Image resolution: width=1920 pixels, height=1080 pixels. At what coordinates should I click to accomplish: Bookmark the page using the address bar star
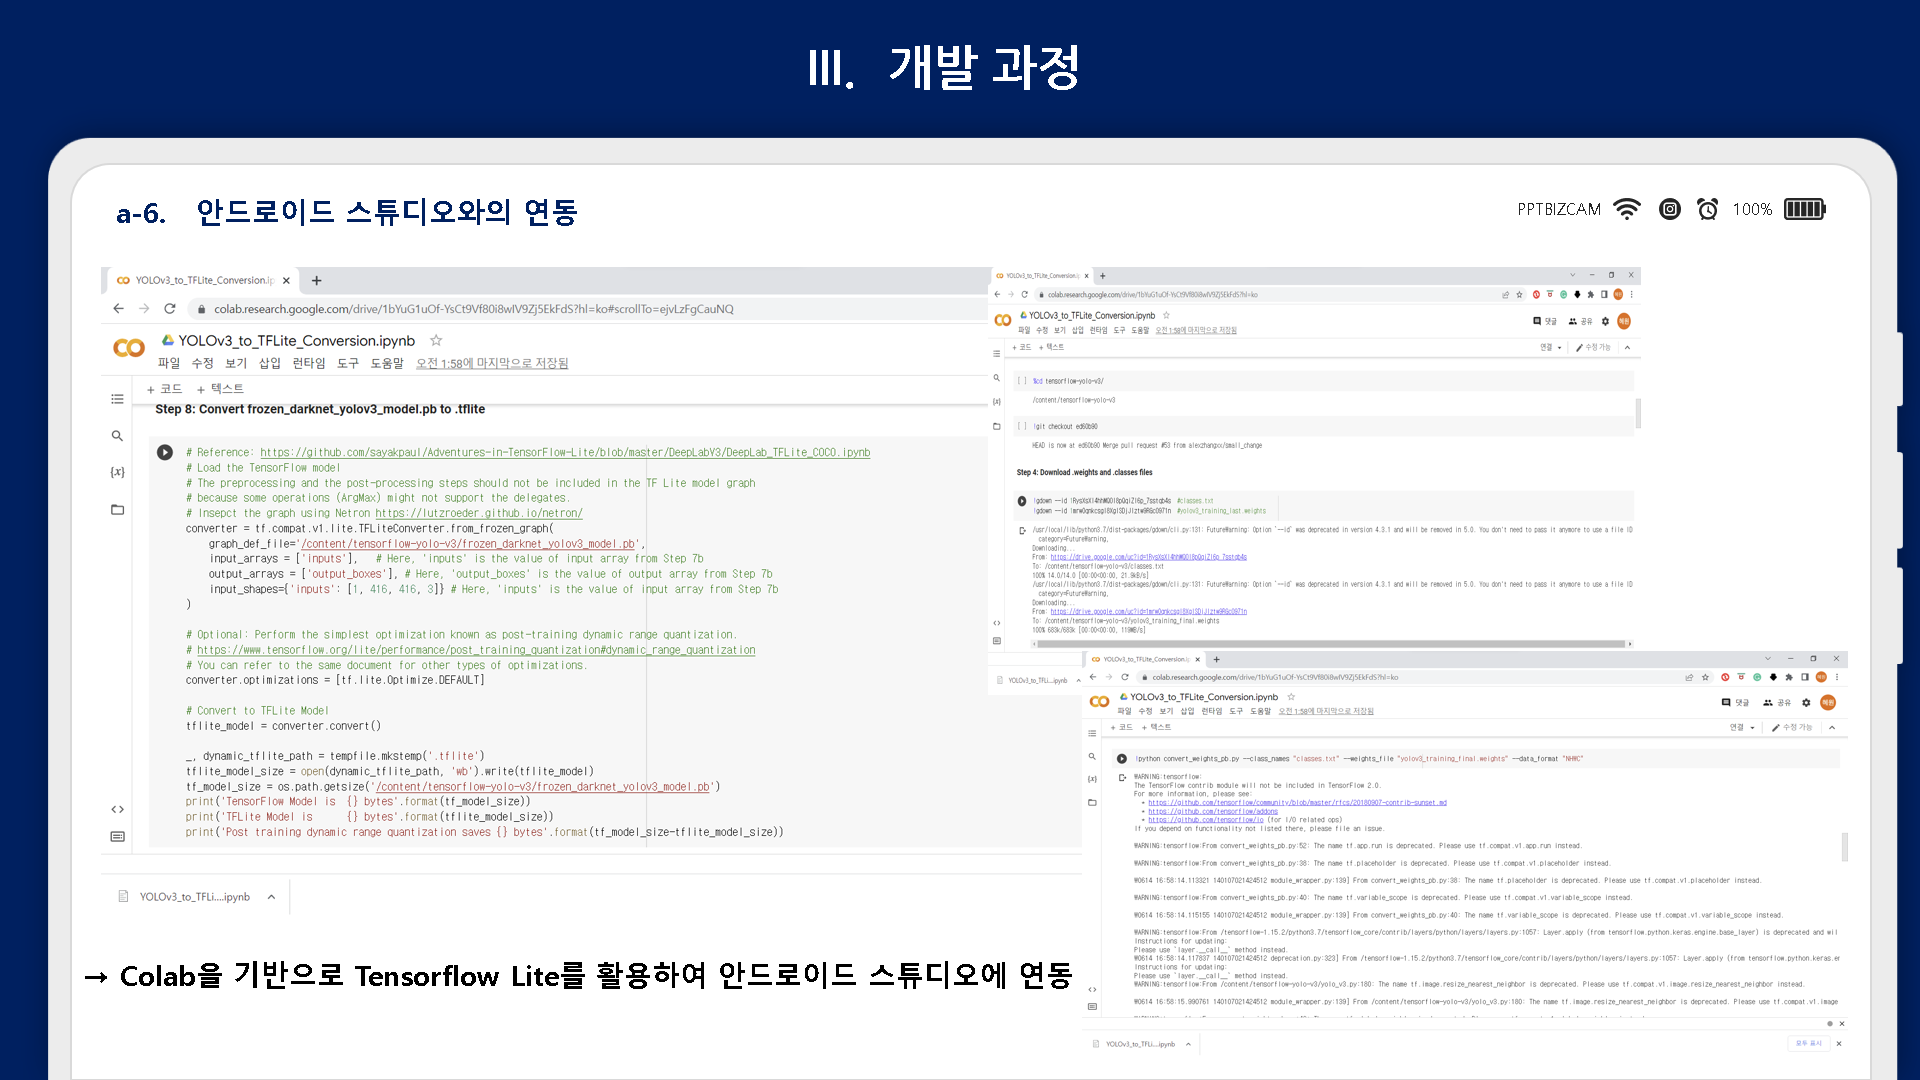pyautogui.click(x=1519, y=294)
